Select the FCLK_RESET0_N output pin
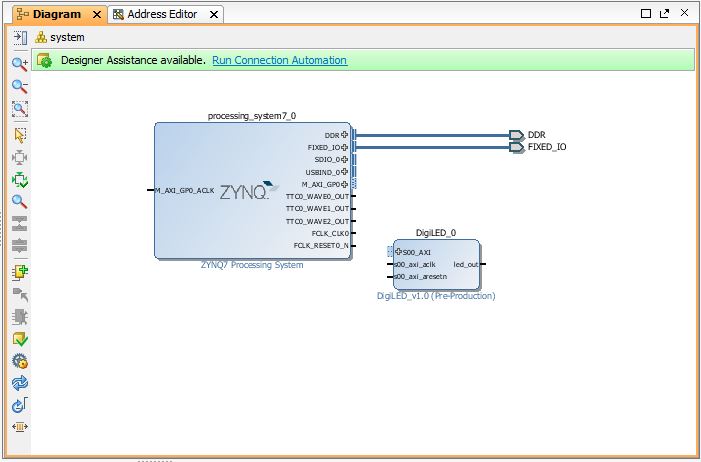 click(x=324, y=246)
